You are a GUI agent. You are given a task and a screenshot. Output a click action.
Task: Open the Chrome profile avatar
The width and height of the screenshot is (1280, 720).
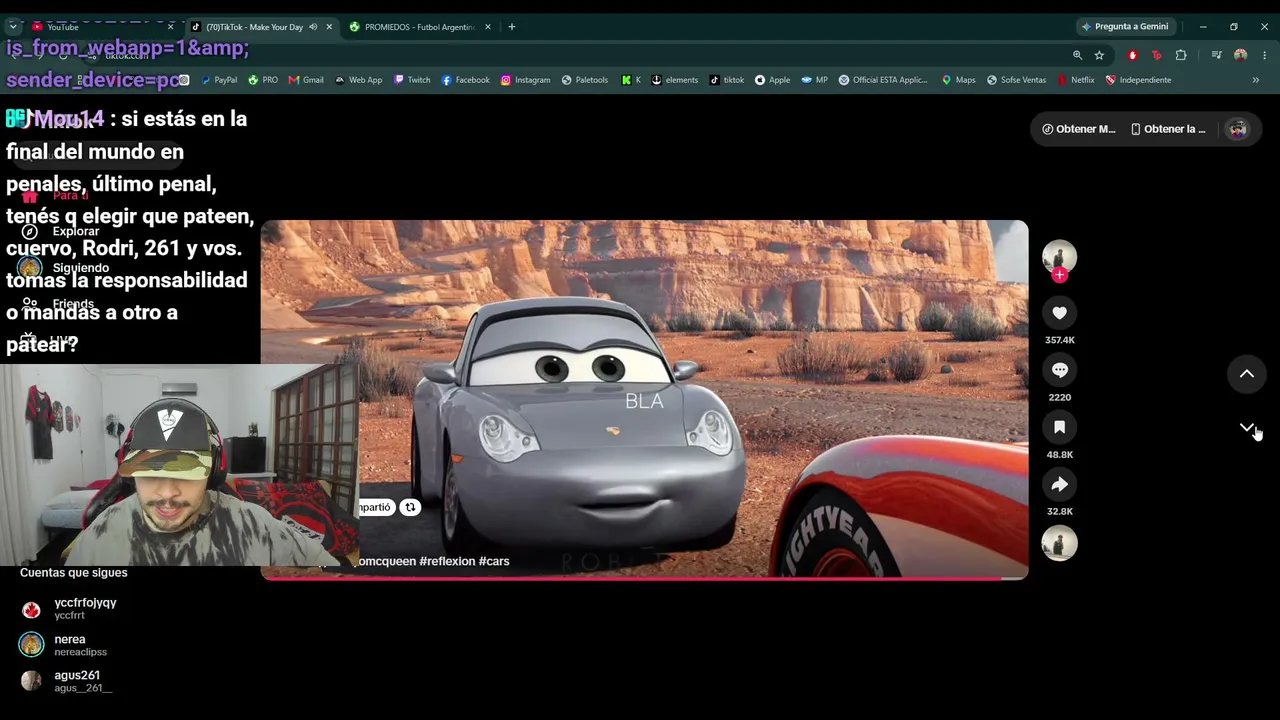[x=1241, y=55]
